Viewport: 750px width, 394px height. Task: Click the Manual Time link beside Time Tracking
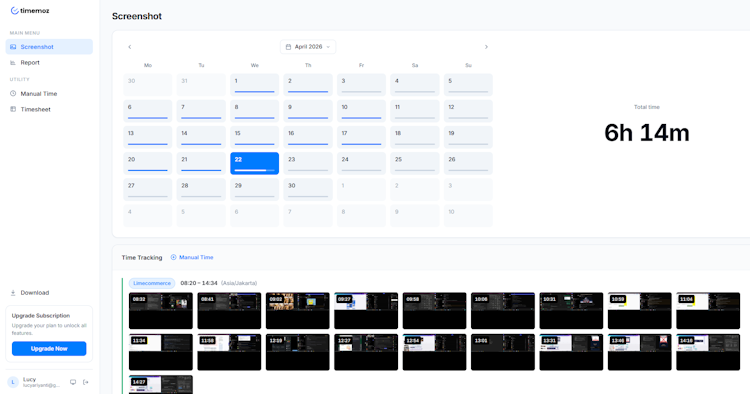click(x=192, y=257)
